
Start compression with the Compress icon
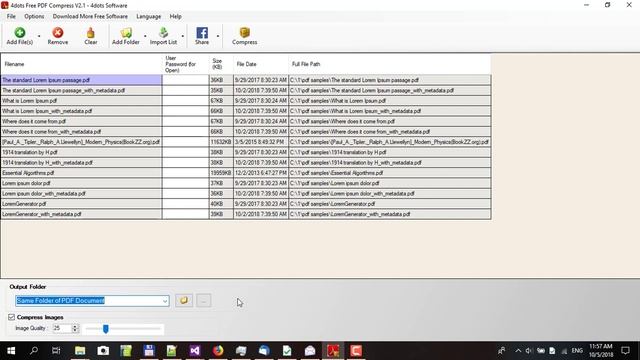[244, 33]
